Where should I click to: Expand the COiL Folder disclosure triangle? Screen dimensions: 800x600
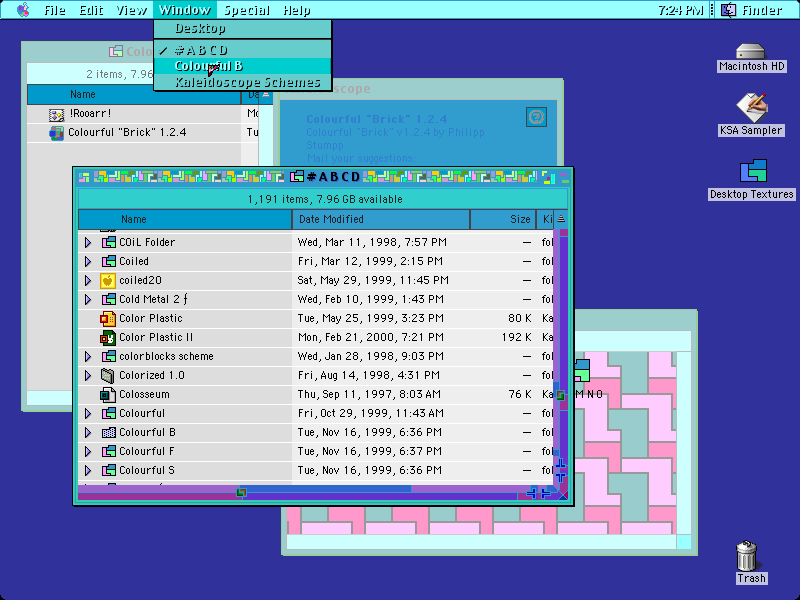[88, 242]
